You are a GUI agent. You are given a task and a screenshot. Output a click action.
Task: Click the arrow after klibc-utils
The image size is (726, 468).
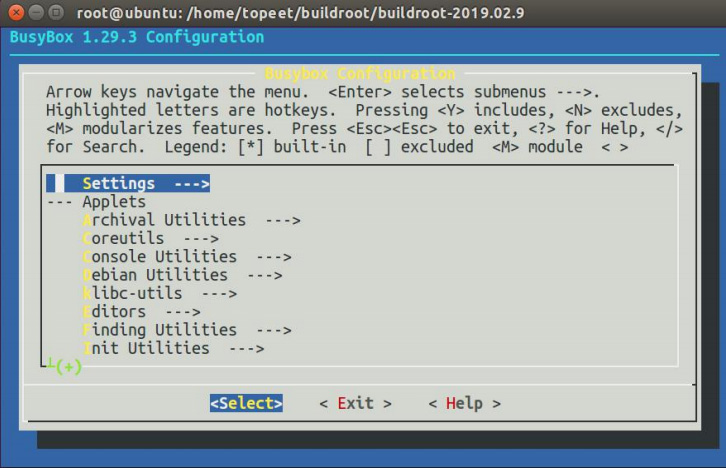pos(219,293)
